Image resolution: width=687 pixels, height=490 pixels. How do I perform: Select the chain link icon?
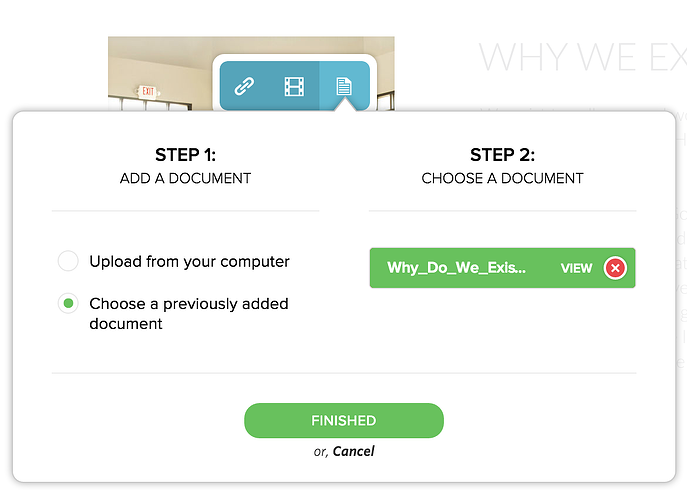244,86
